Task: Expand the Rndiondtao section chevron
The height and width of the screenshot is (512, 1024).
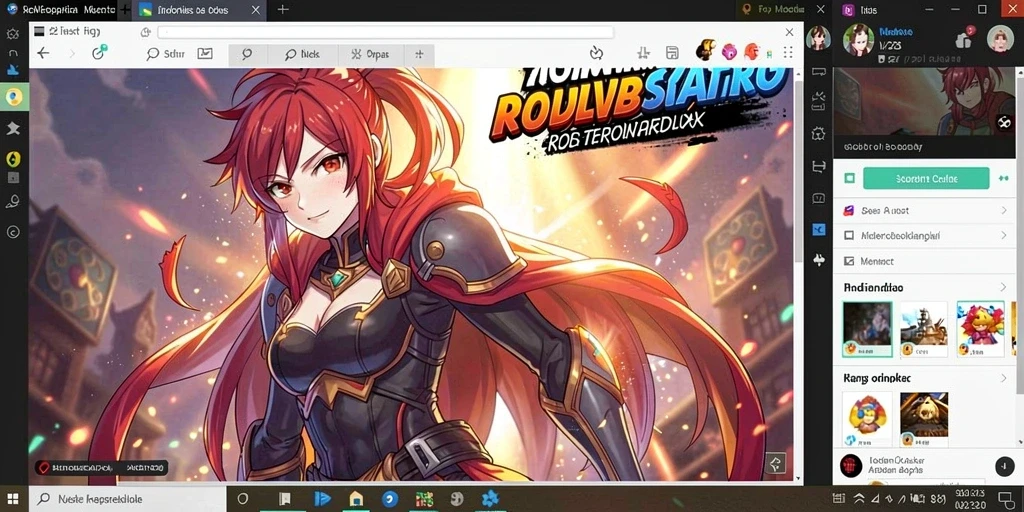Action: (1003, 287)
